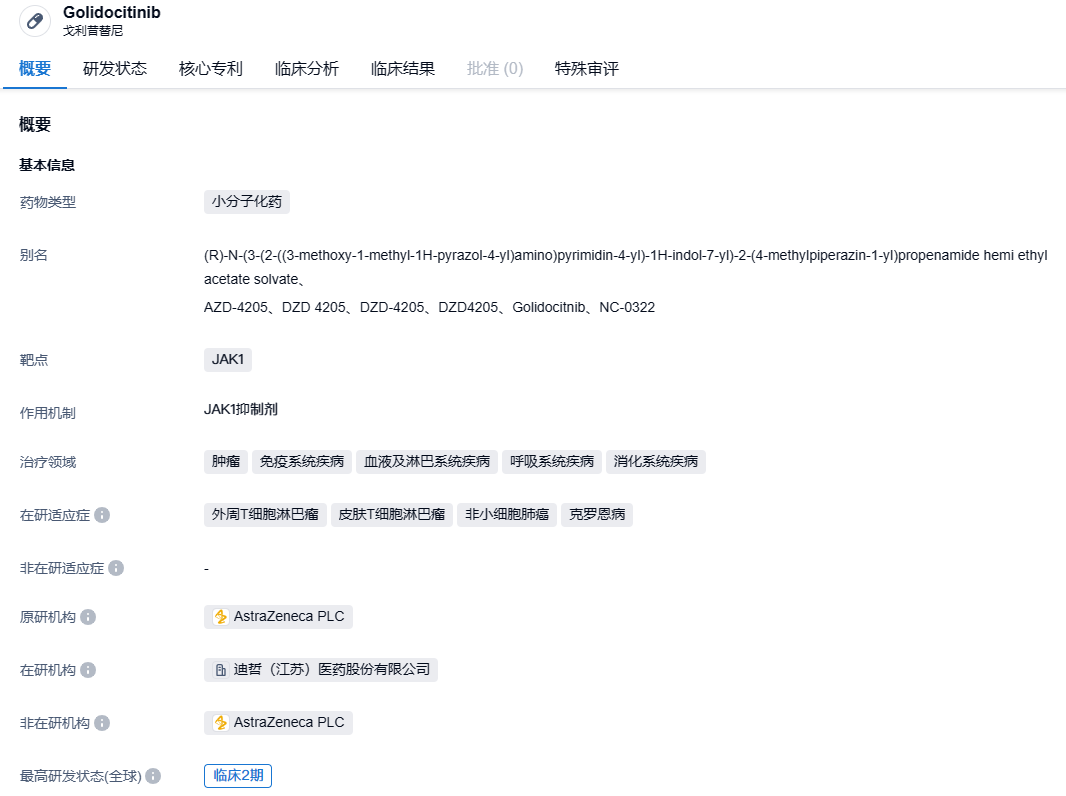The width and height of the screenshot is (1066, 796).
Task: Click the 迪哲 company building icon
Action: click(x=221, y=670)
